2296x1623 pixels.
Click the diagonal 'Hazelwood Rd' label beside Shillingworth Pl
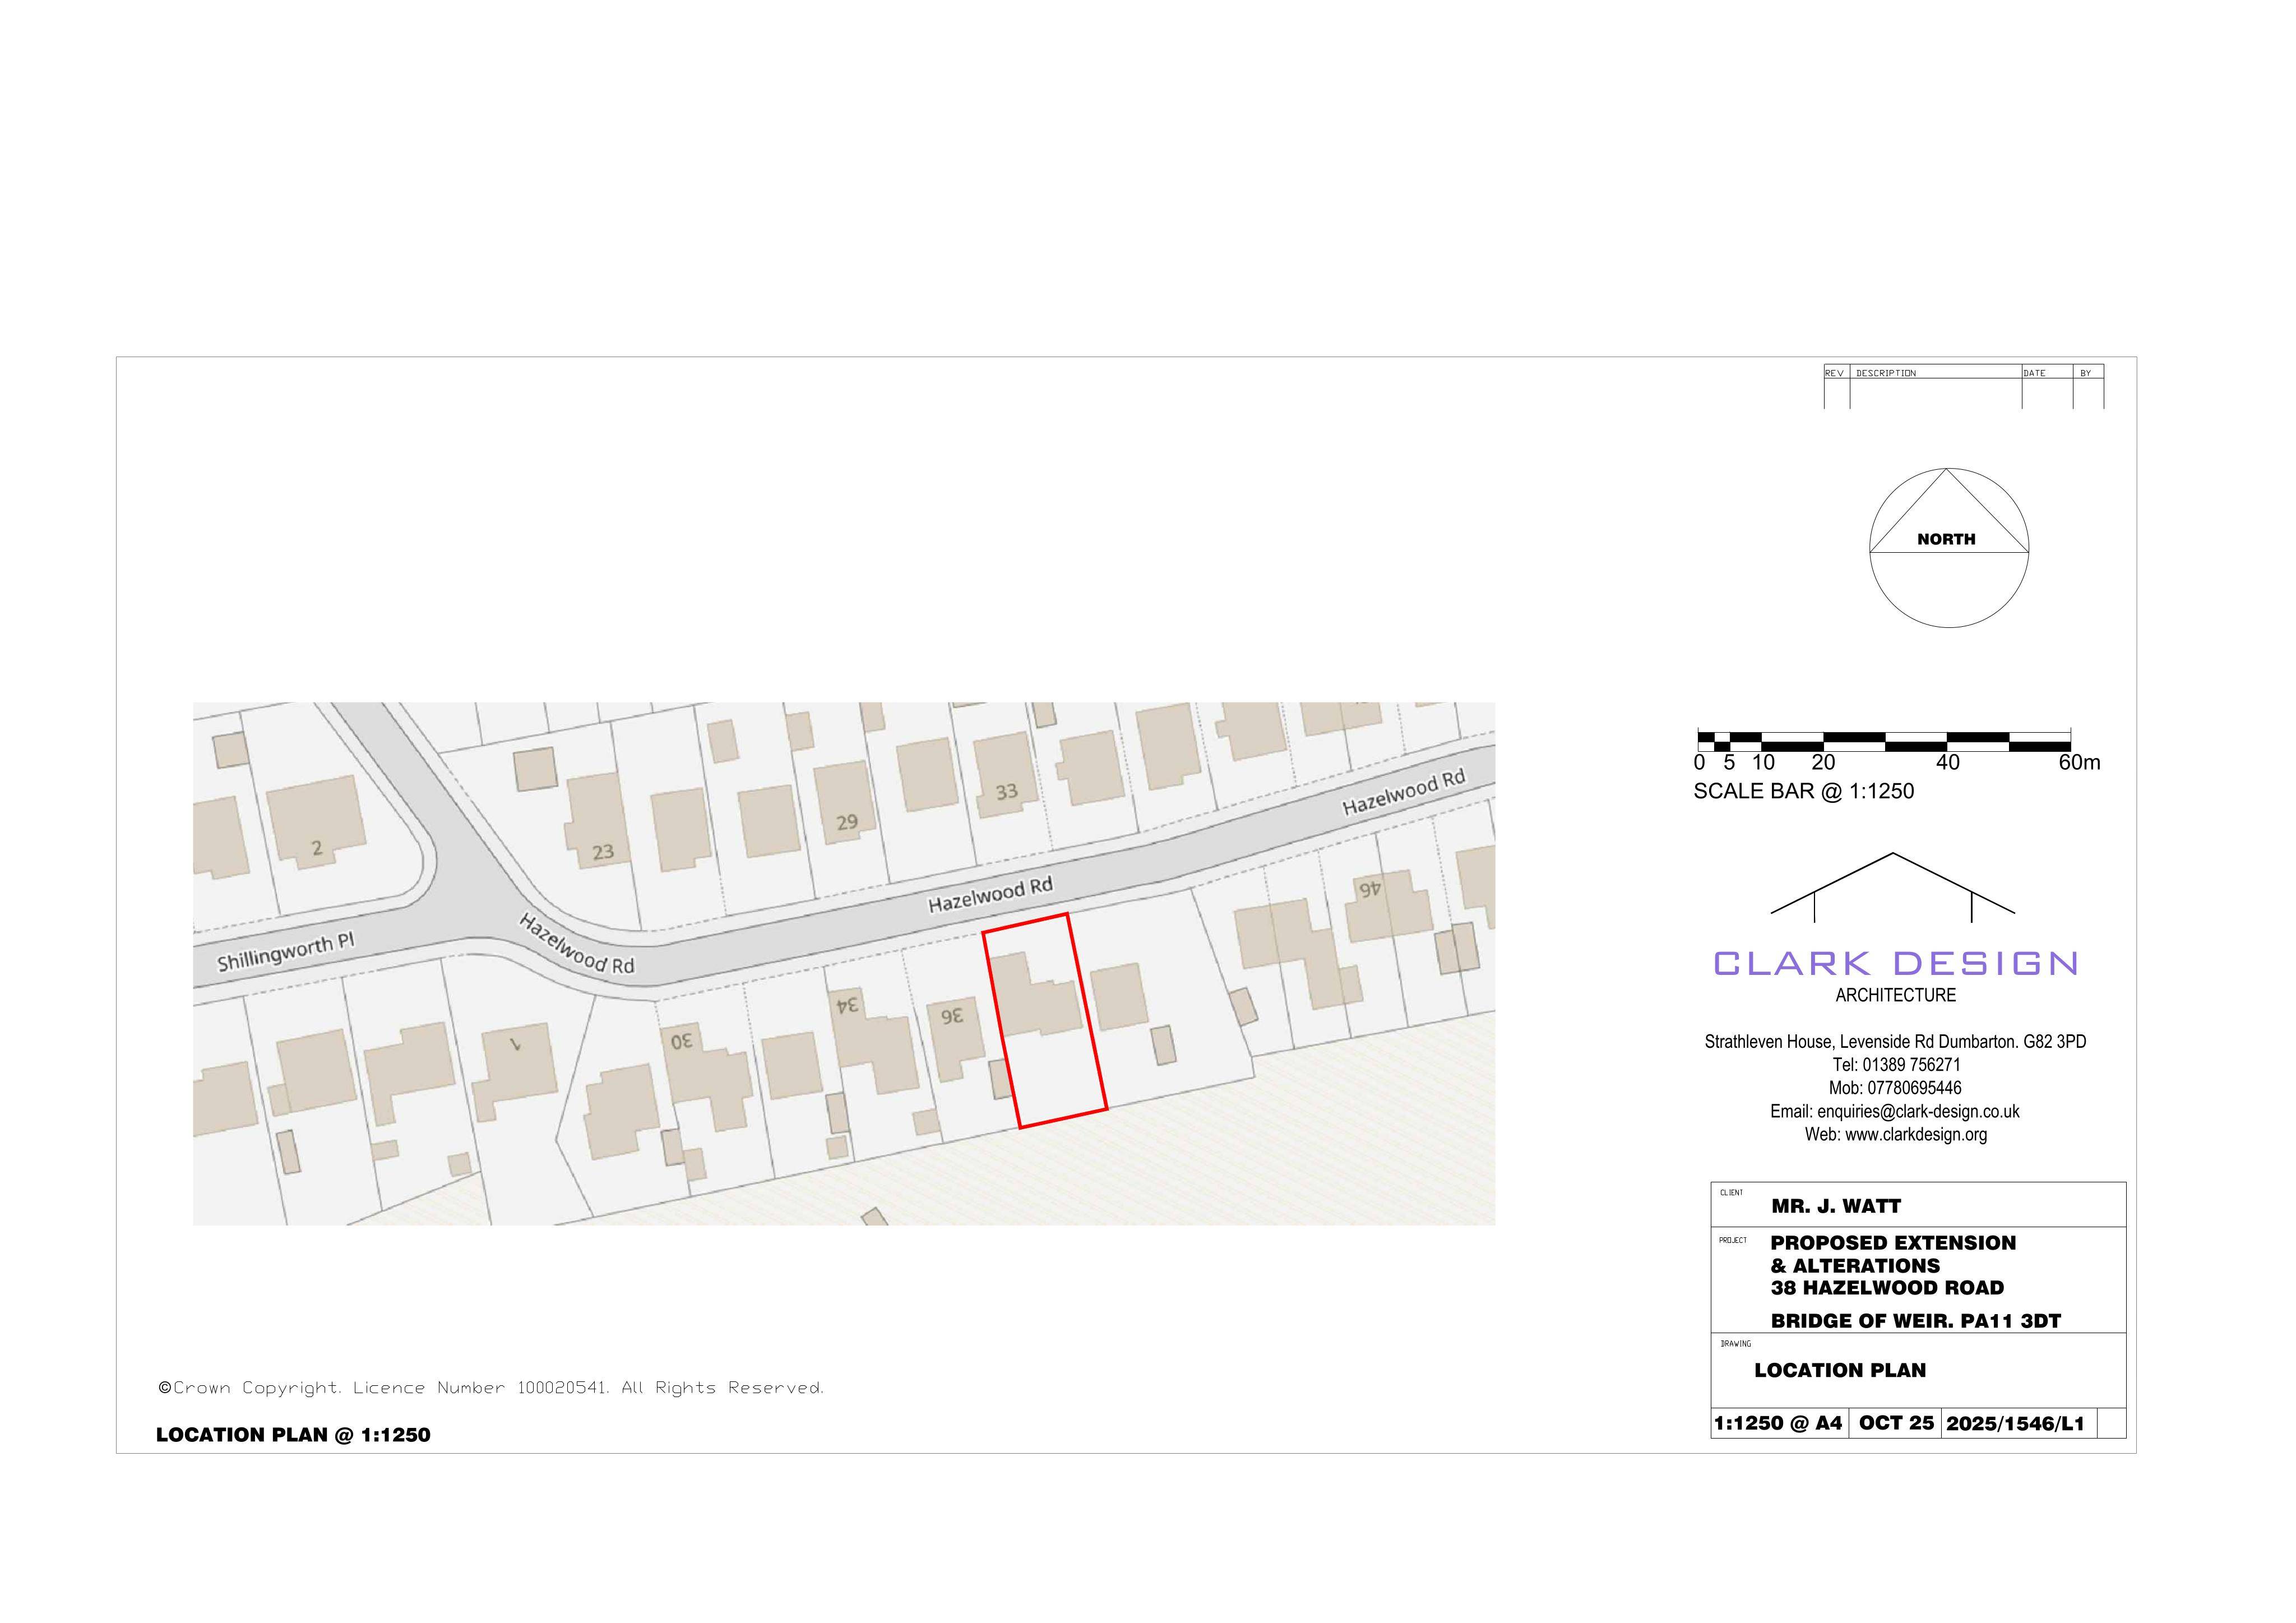tap(577, 943)
